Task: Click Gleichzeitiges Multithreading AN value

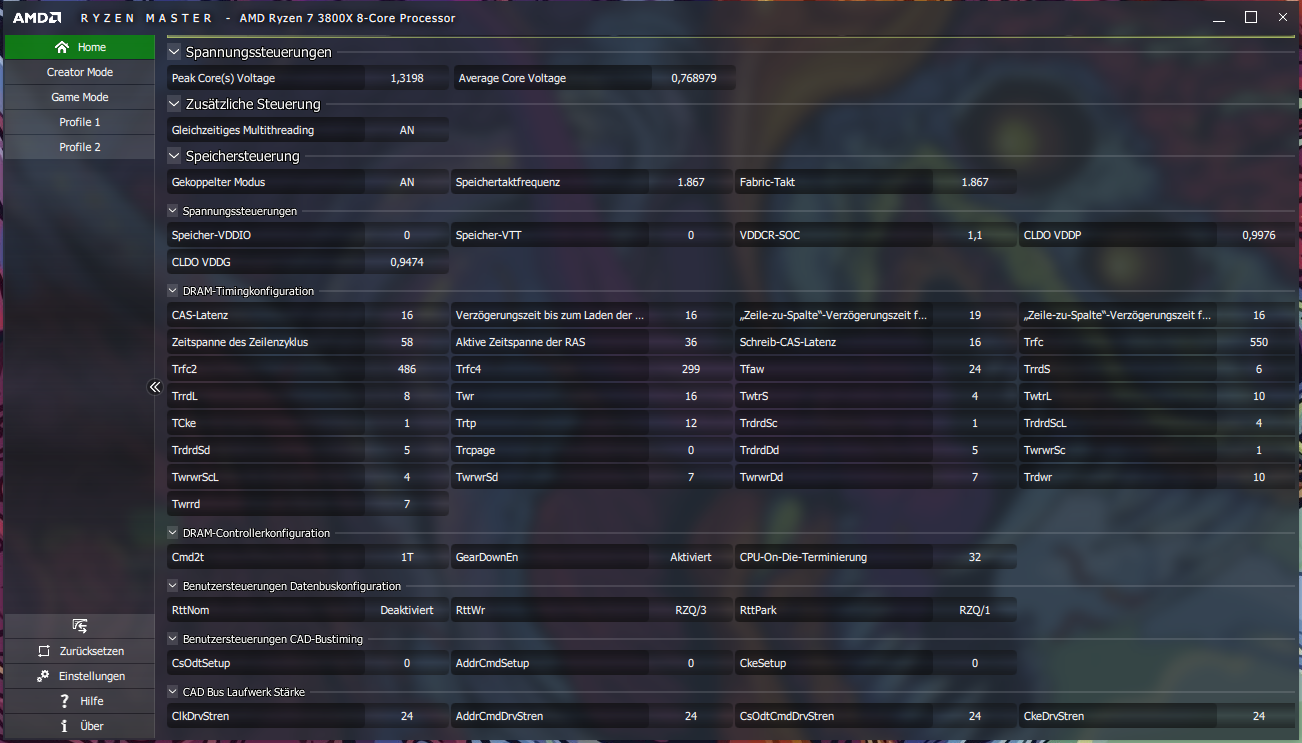Action: click(407, 130)
